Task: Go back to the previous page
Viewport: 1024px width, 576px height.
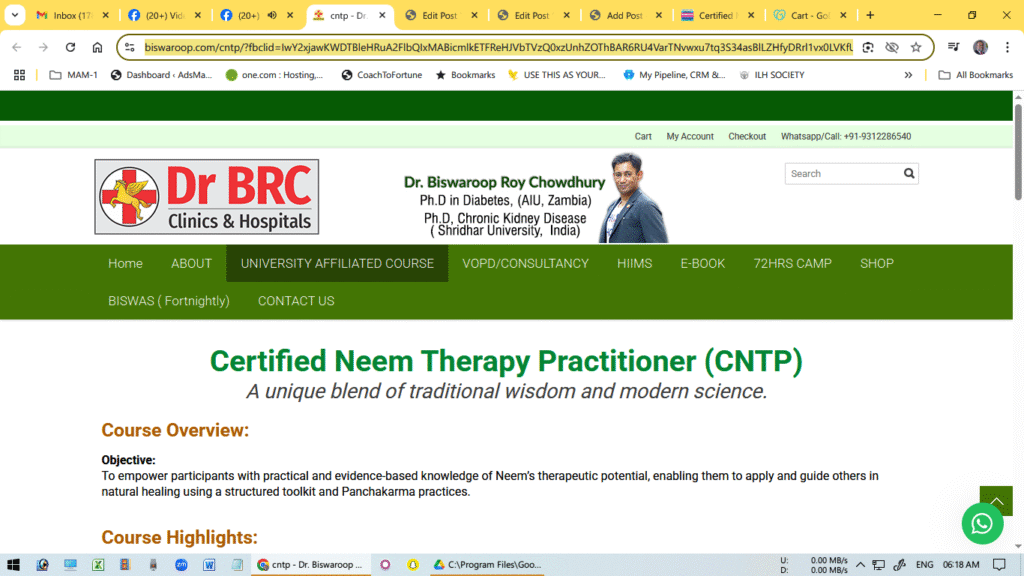Action: point(16,47)
